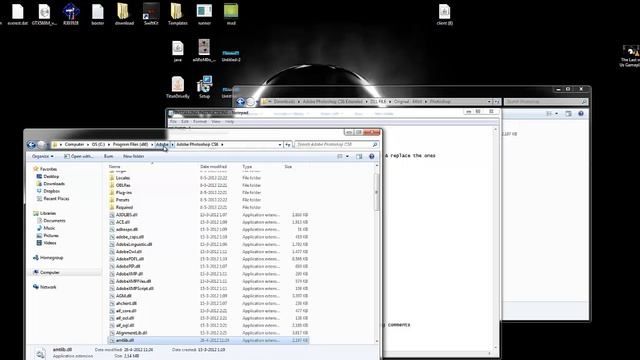Select the ahclient.dll file
This screenshot has width=640, height=360.
point(126,303)
